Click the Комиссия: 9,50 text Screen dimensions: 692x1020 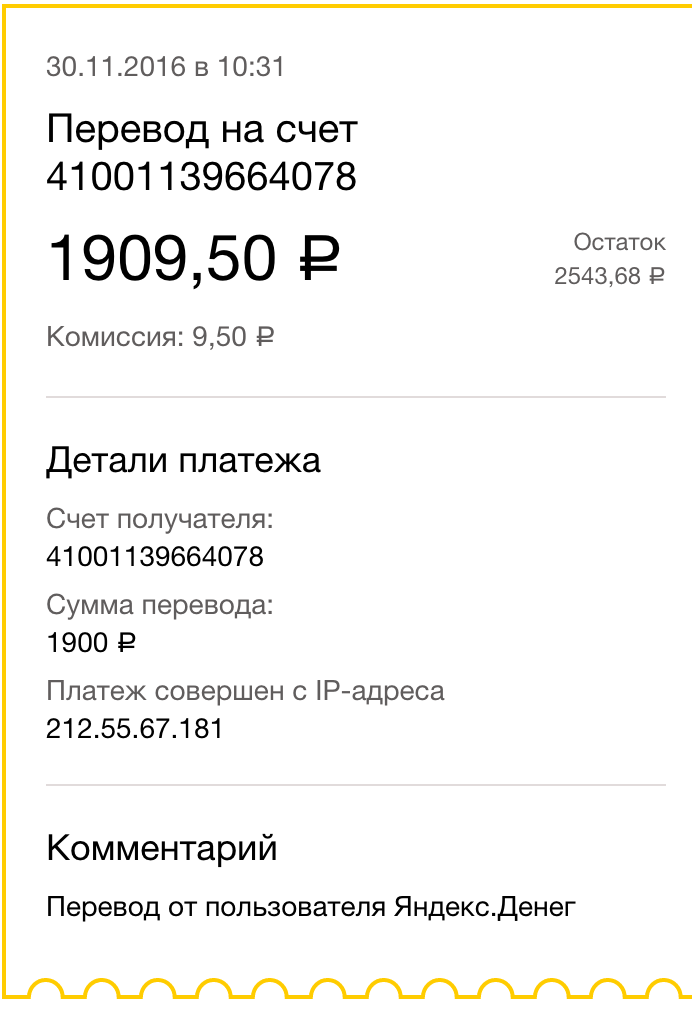coord(146,337)
